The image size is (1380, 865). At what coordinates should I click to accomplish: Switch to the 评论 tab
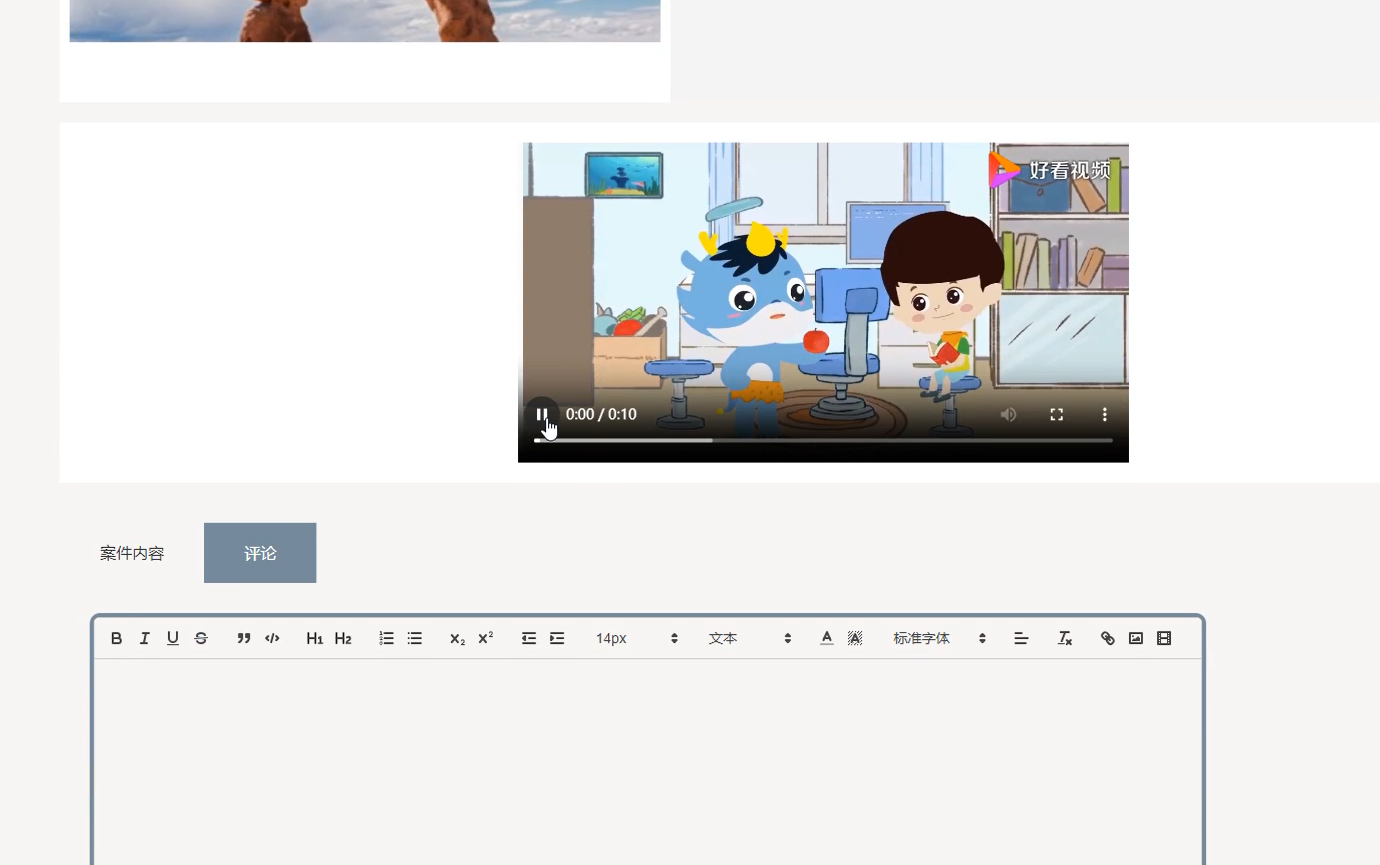tap(260, 553)
